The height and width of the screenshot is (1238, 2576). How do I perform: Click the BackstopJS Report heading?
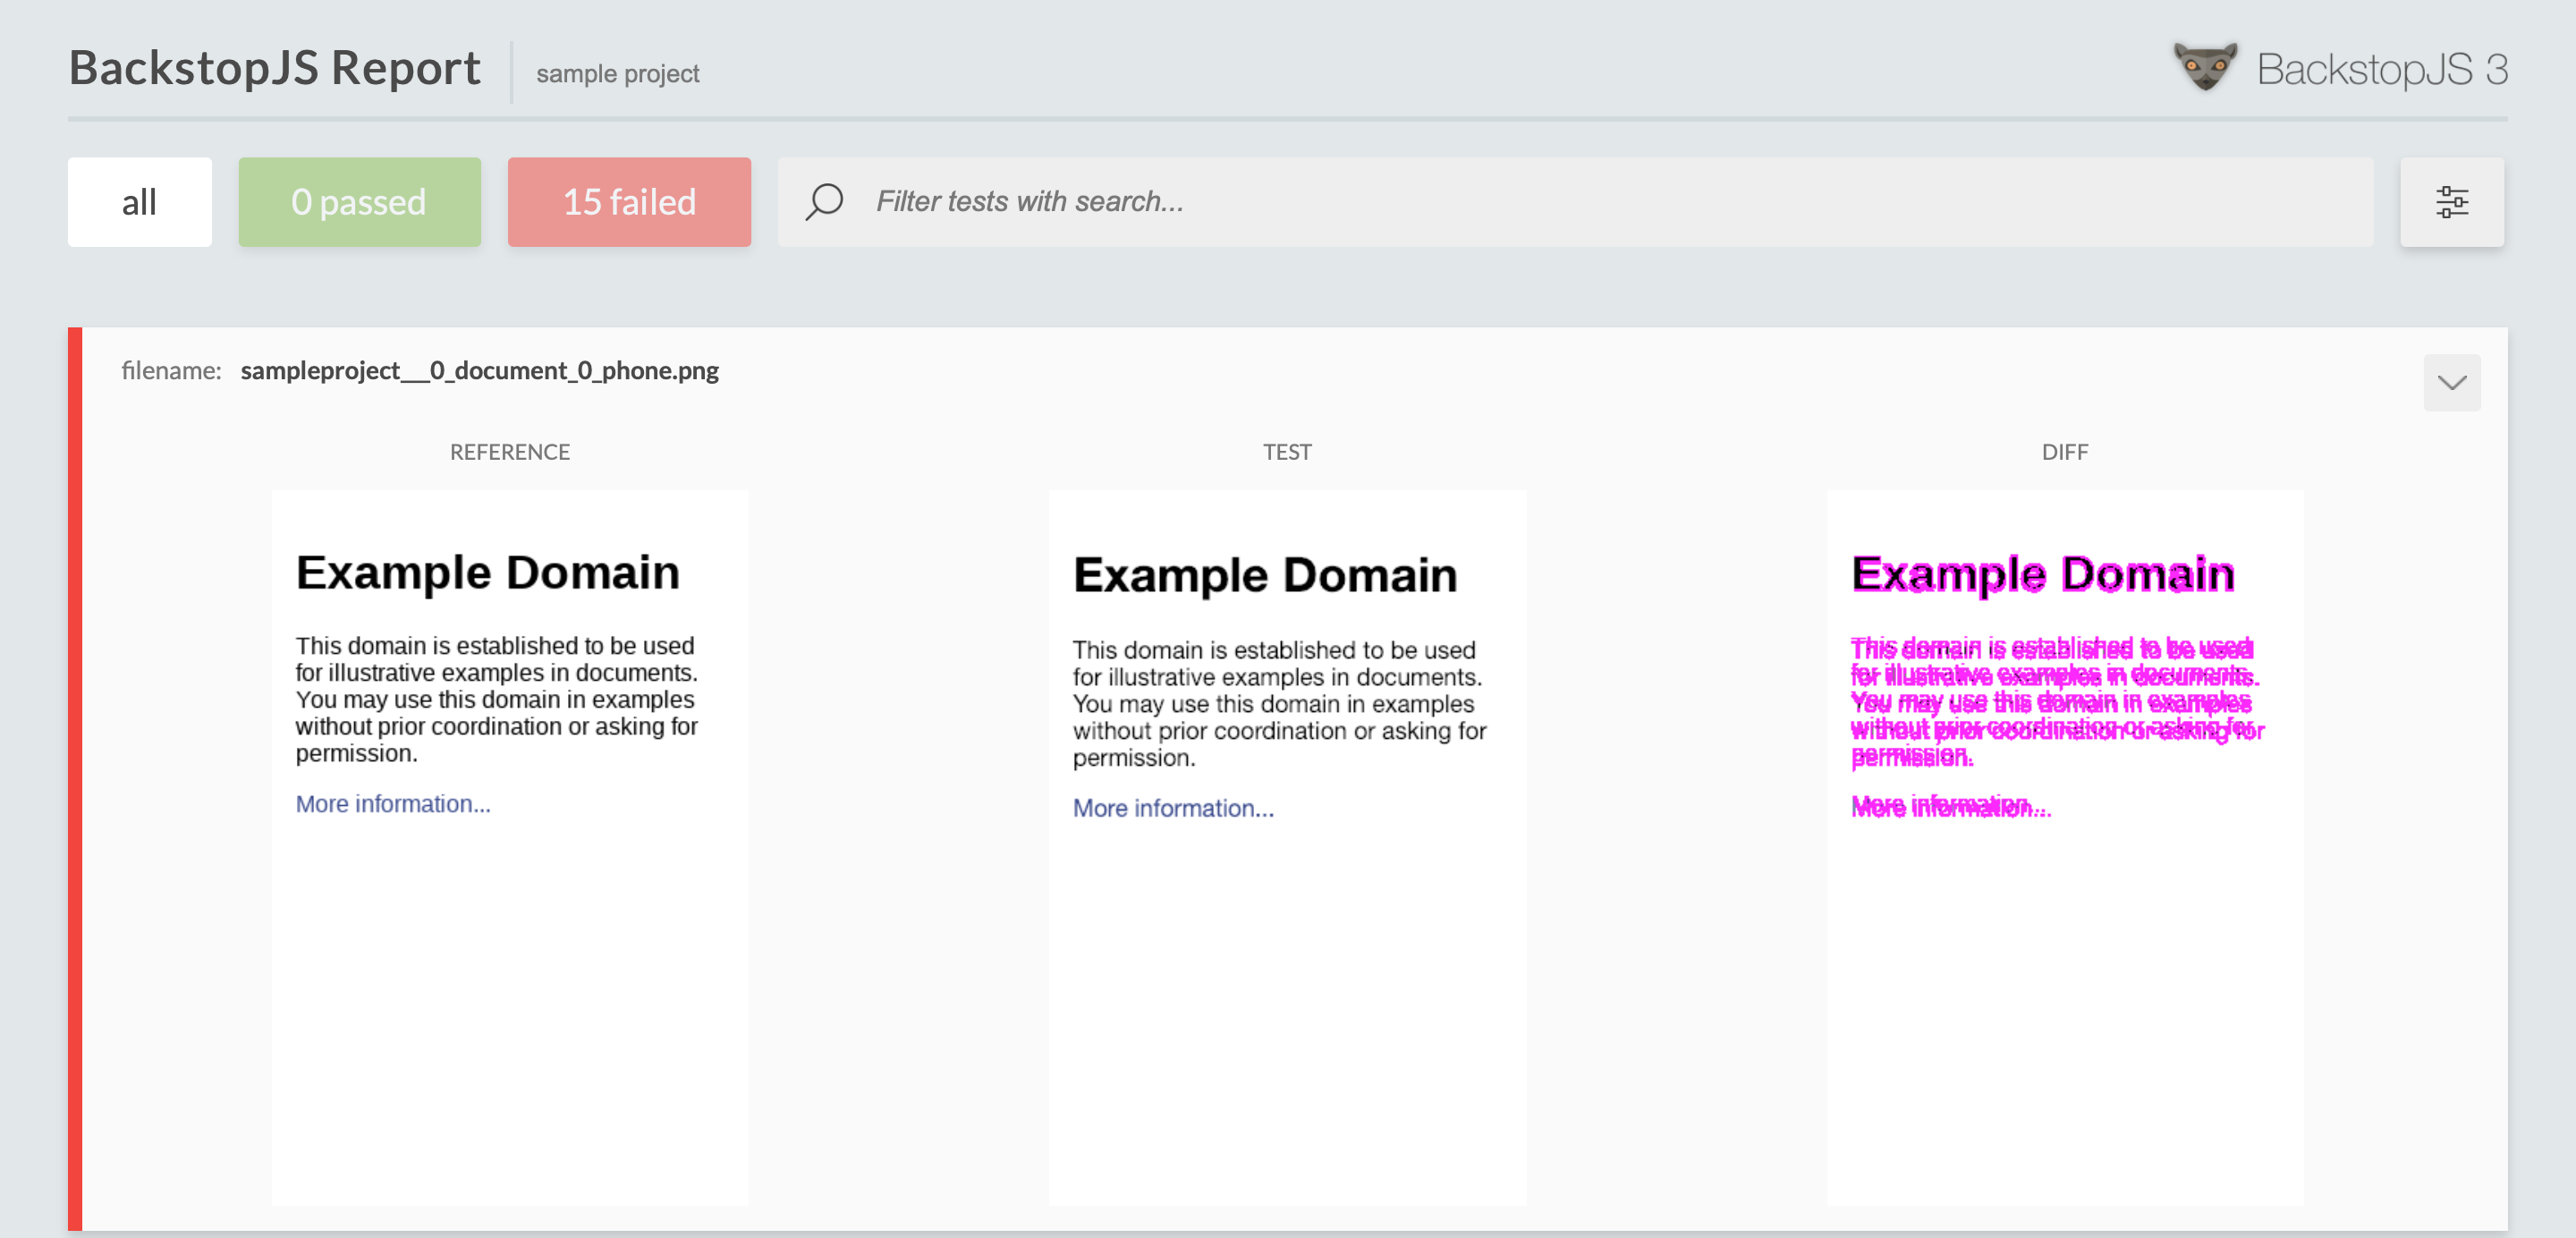click(275, 68)
